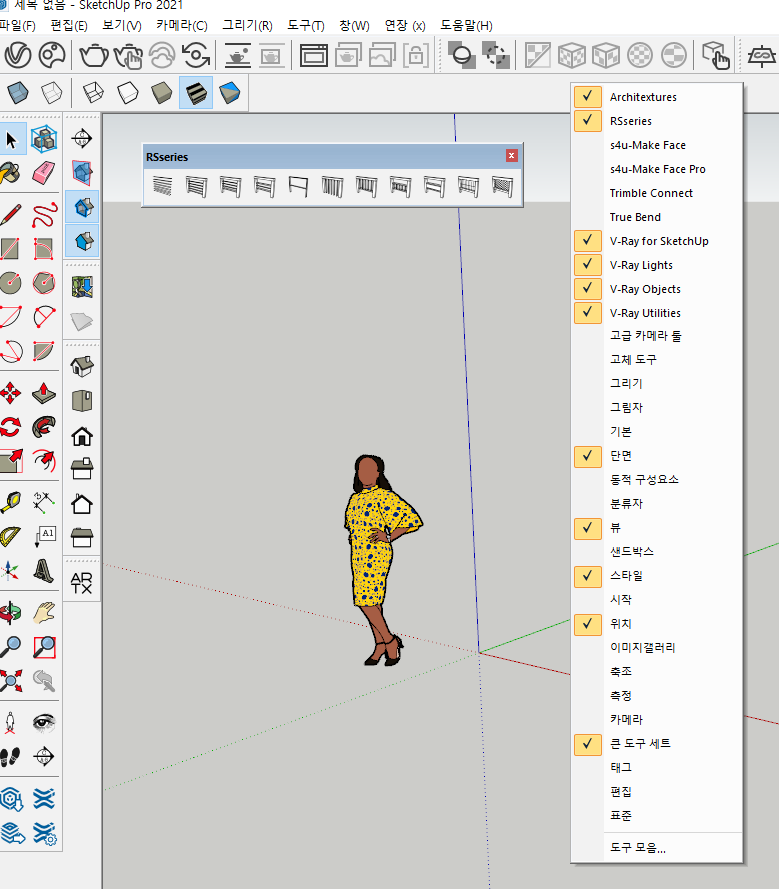Select the X-ray face style icon
This screenshot has width=779, height=889.
point(18,92)
